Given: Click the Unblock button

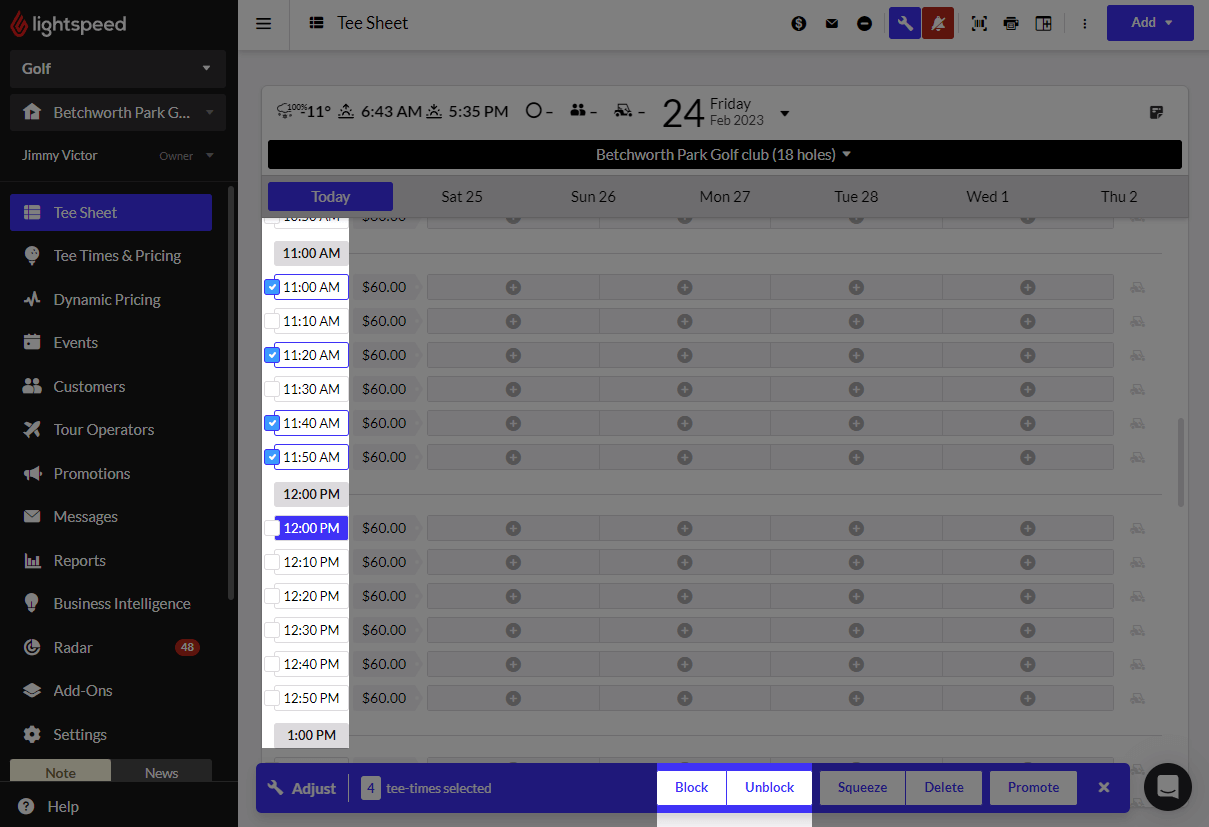Looking at the screenshot, I should tap(769, 788).
